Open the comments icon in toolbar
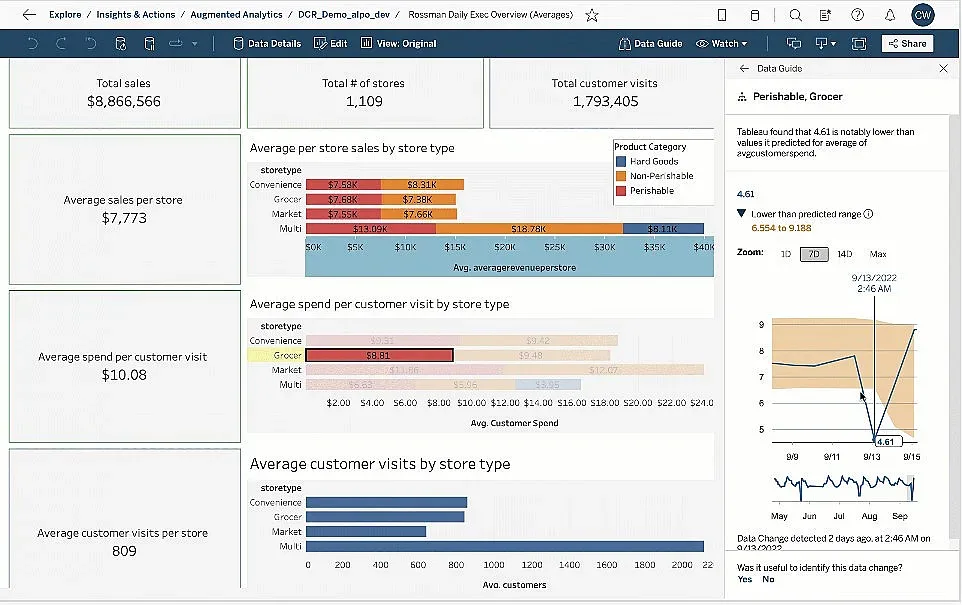 794,44
